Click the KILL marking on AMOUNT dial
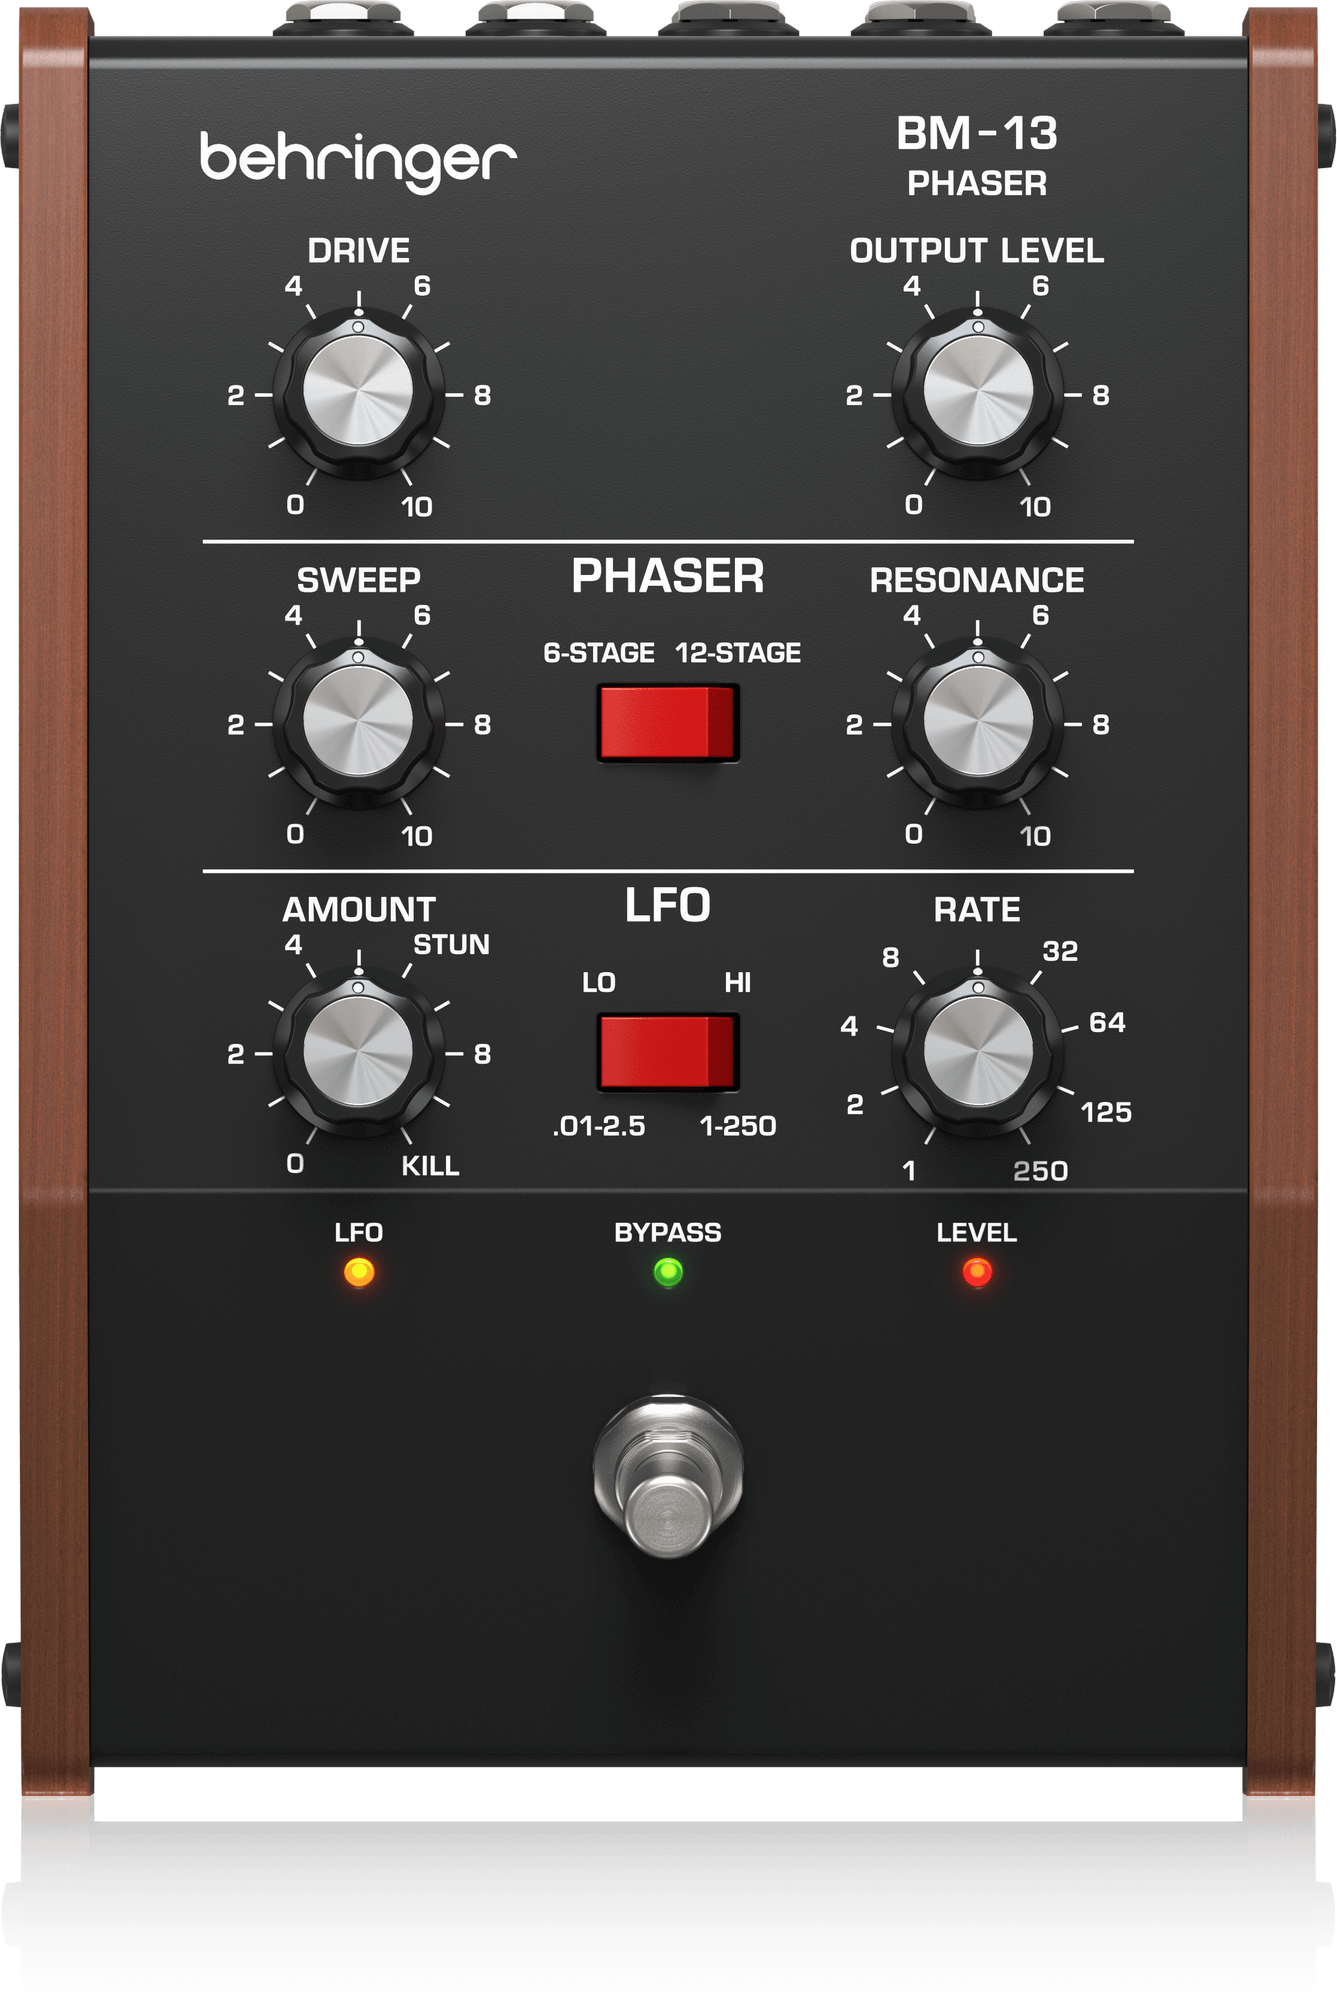 click(430, 1165)
